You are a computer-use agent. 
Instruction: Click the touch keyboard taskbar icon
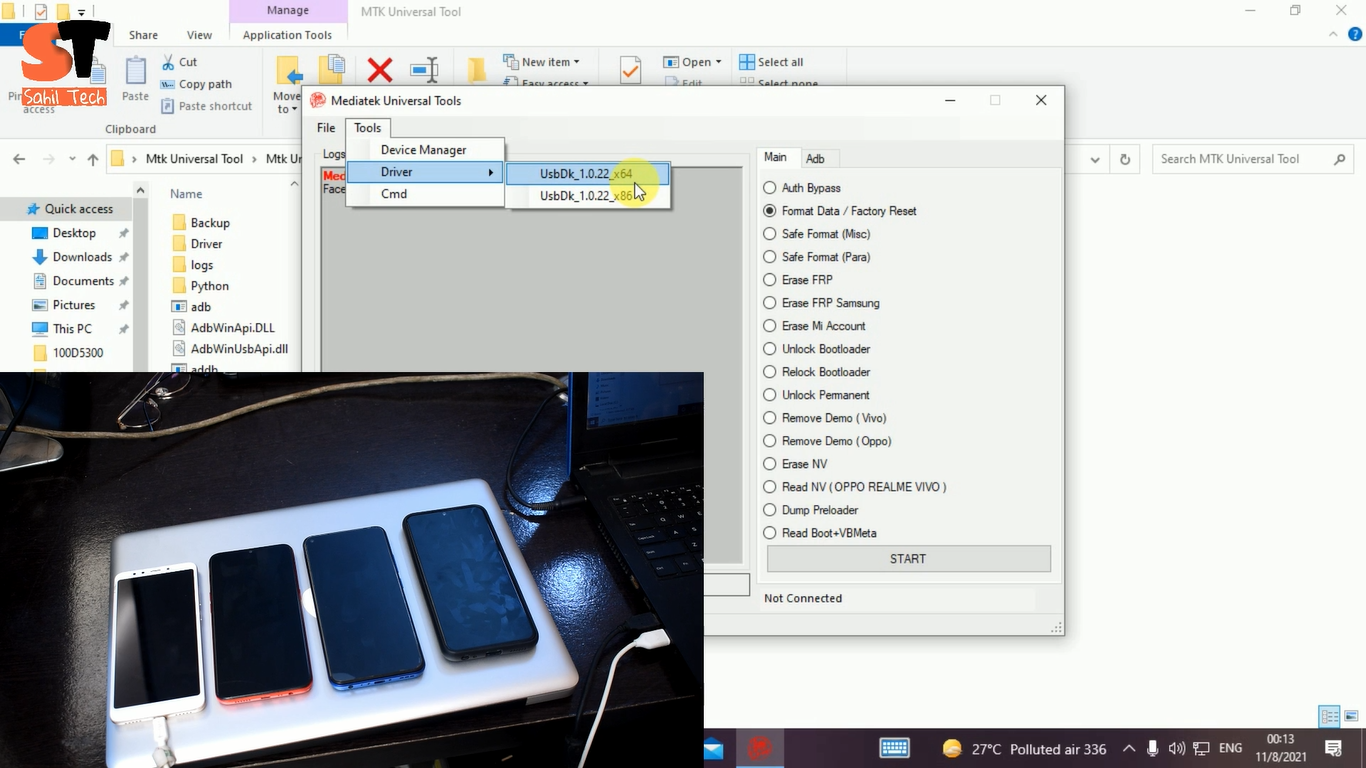894,748
